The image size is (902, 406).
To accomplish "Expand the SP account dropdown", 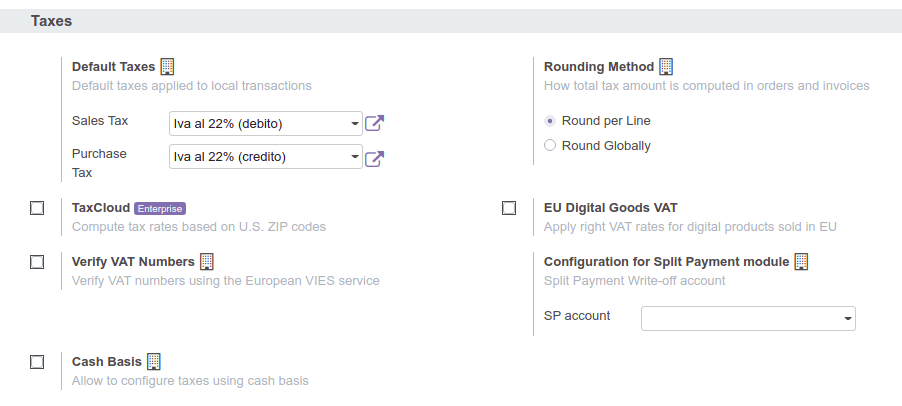I will 748,318.
